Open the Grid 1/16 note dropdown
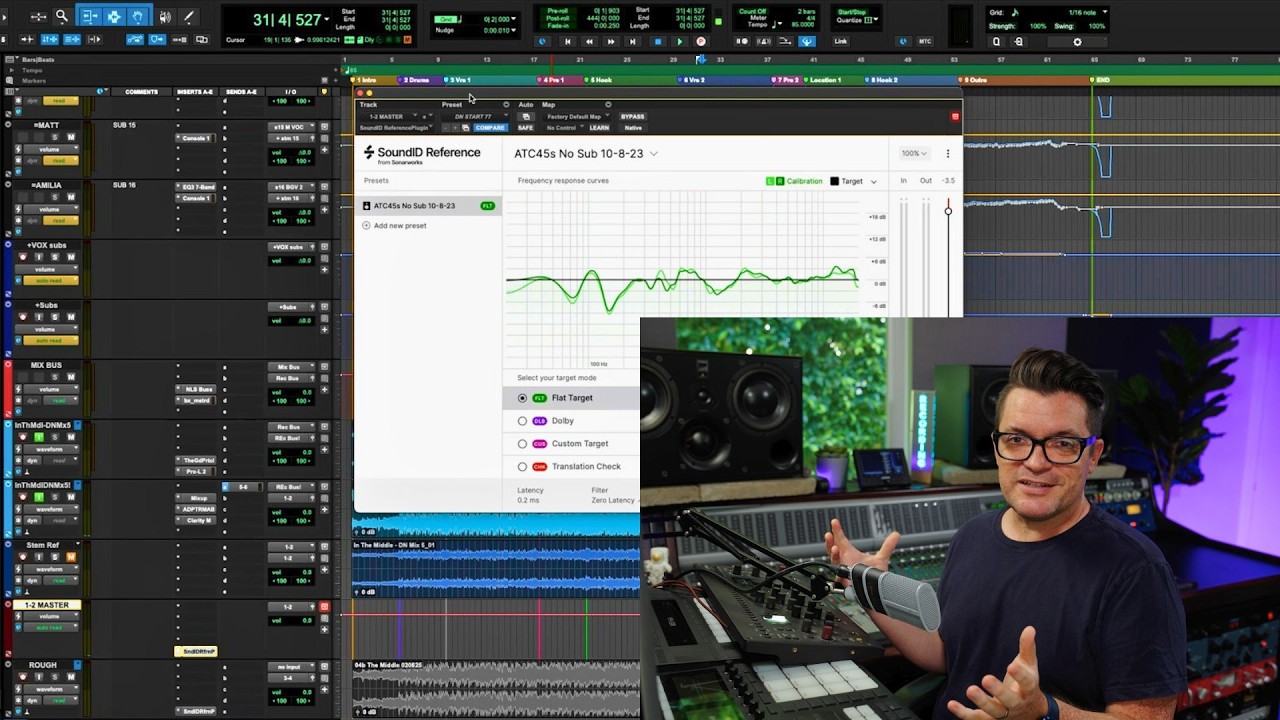Image resolution: width=1280 pixels, height=720 pixels. (x=1104, y=12)
